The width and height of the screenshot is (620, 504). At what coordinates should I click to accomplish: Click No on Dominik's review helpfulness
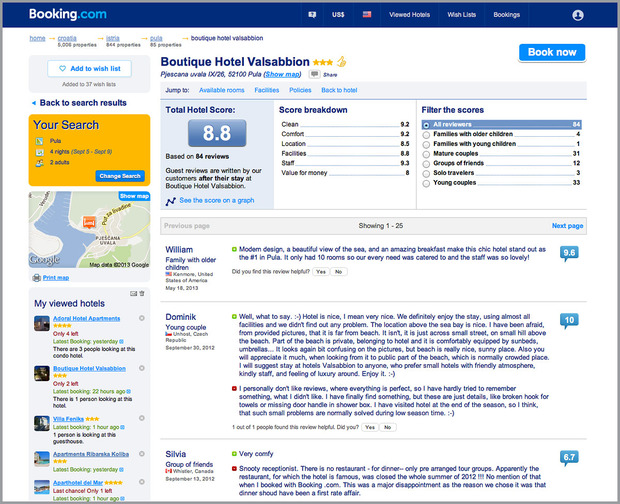[388, 427]
